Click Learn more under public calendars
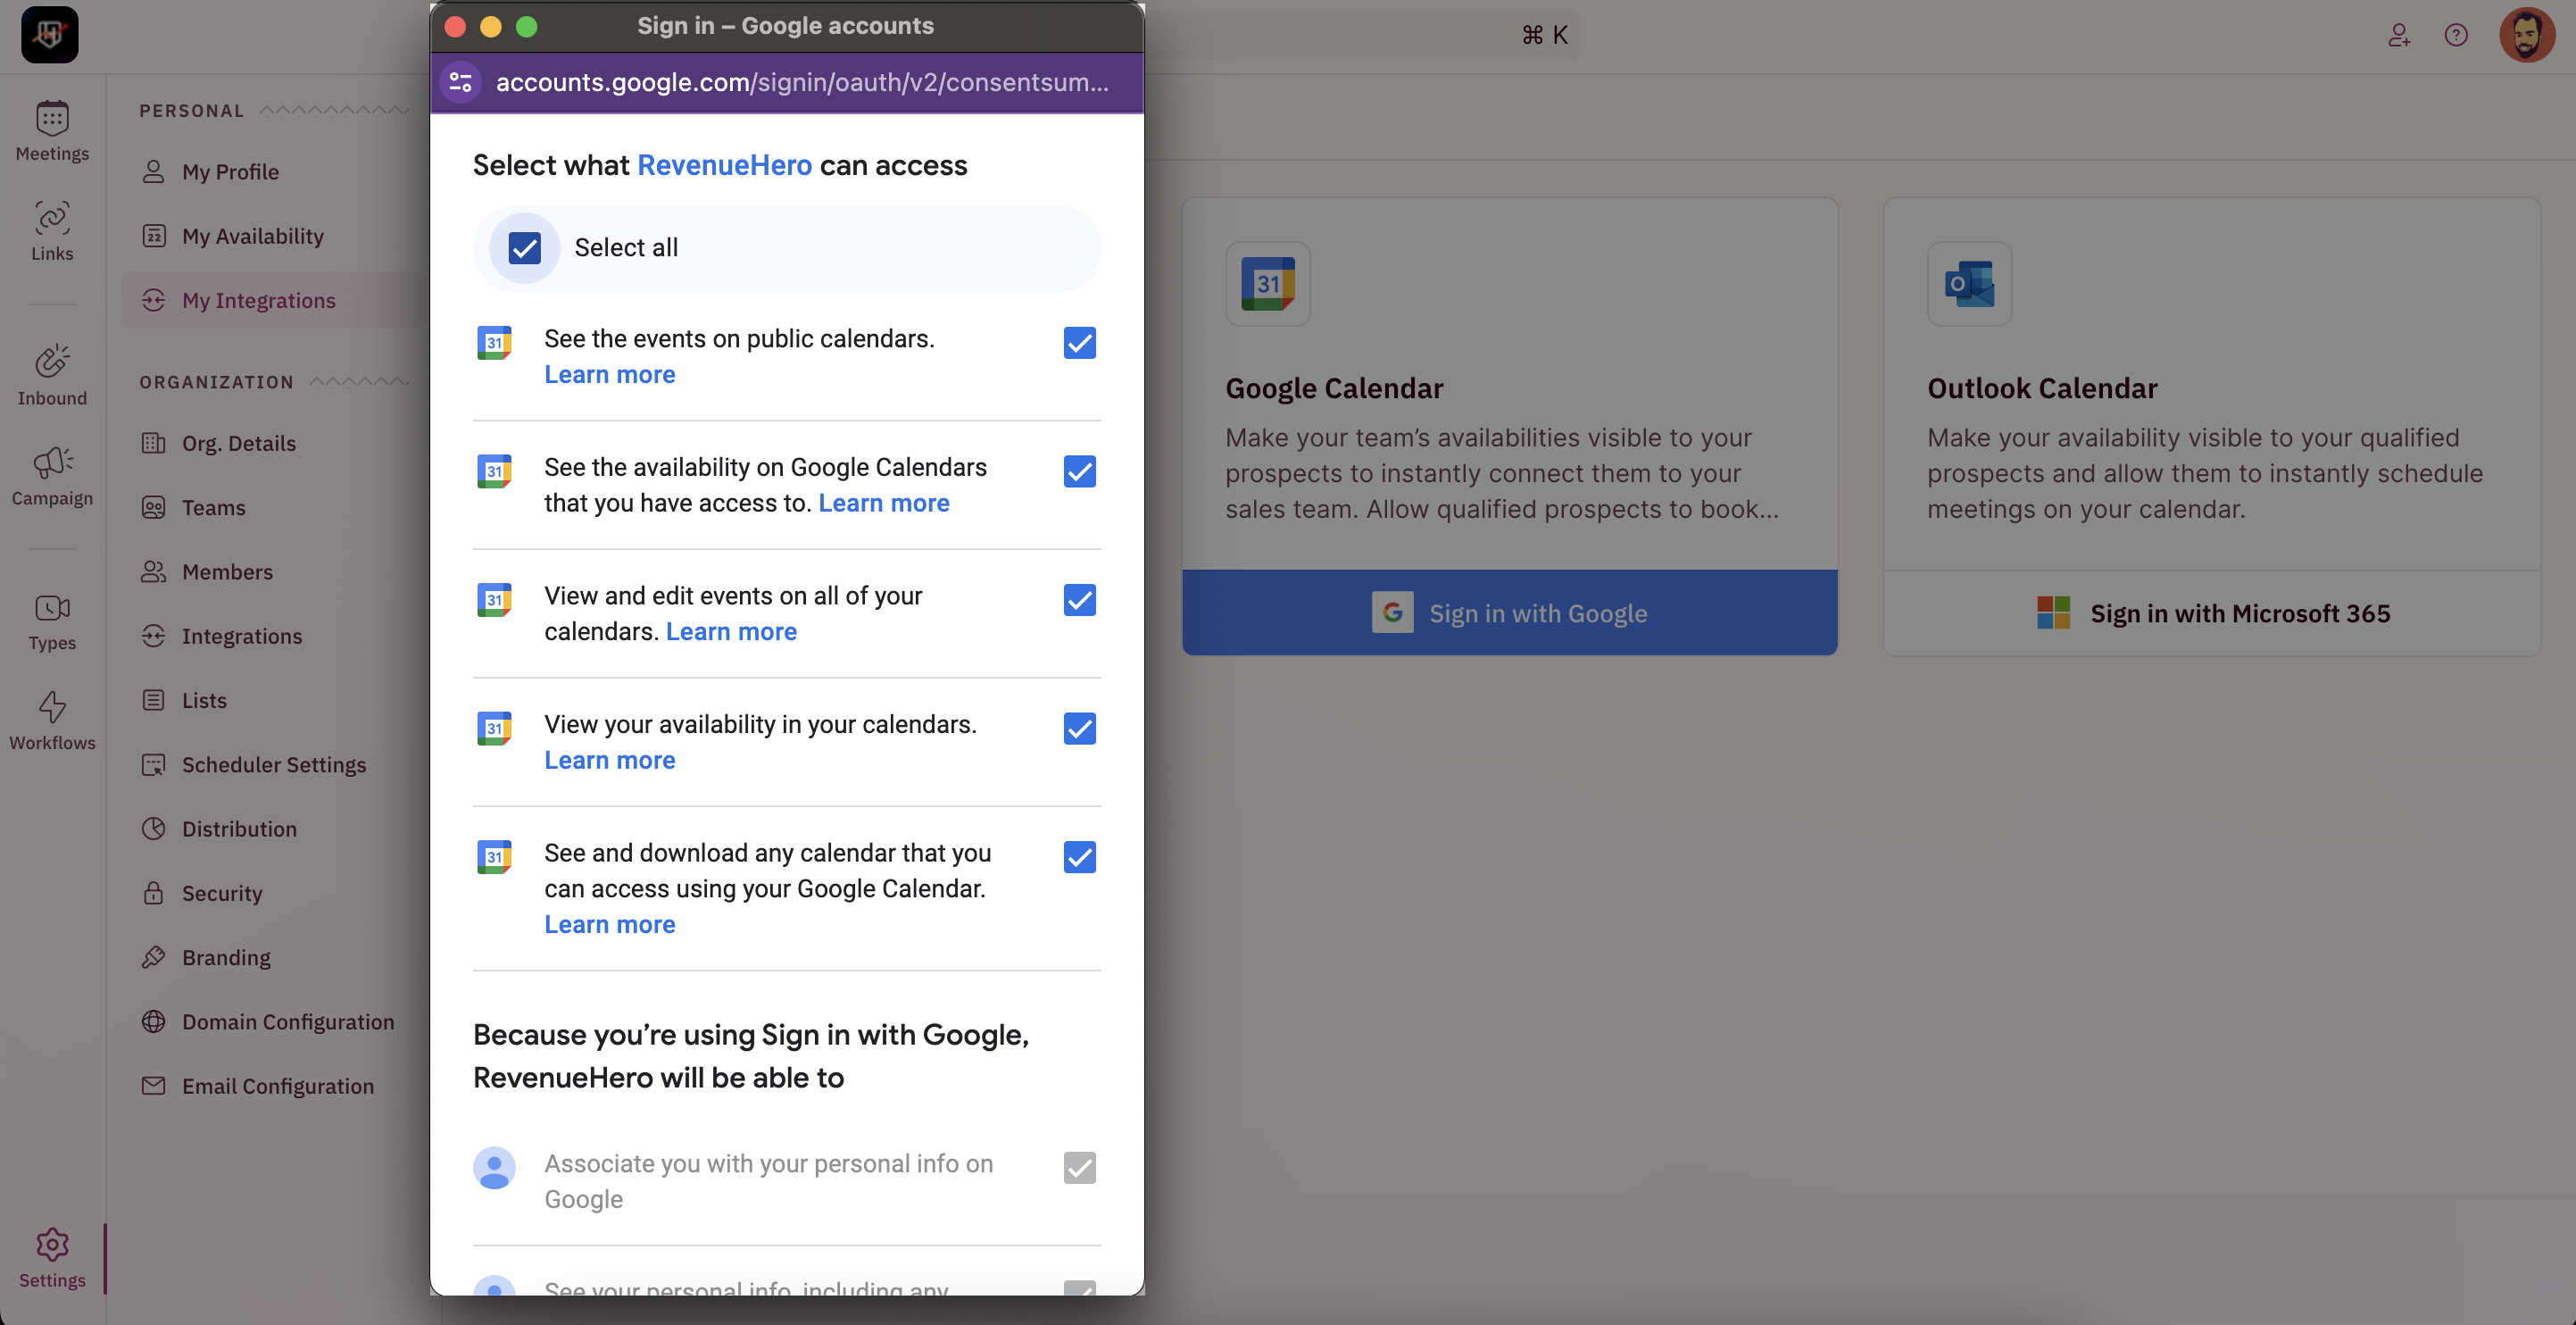 [x=609, y=374]
